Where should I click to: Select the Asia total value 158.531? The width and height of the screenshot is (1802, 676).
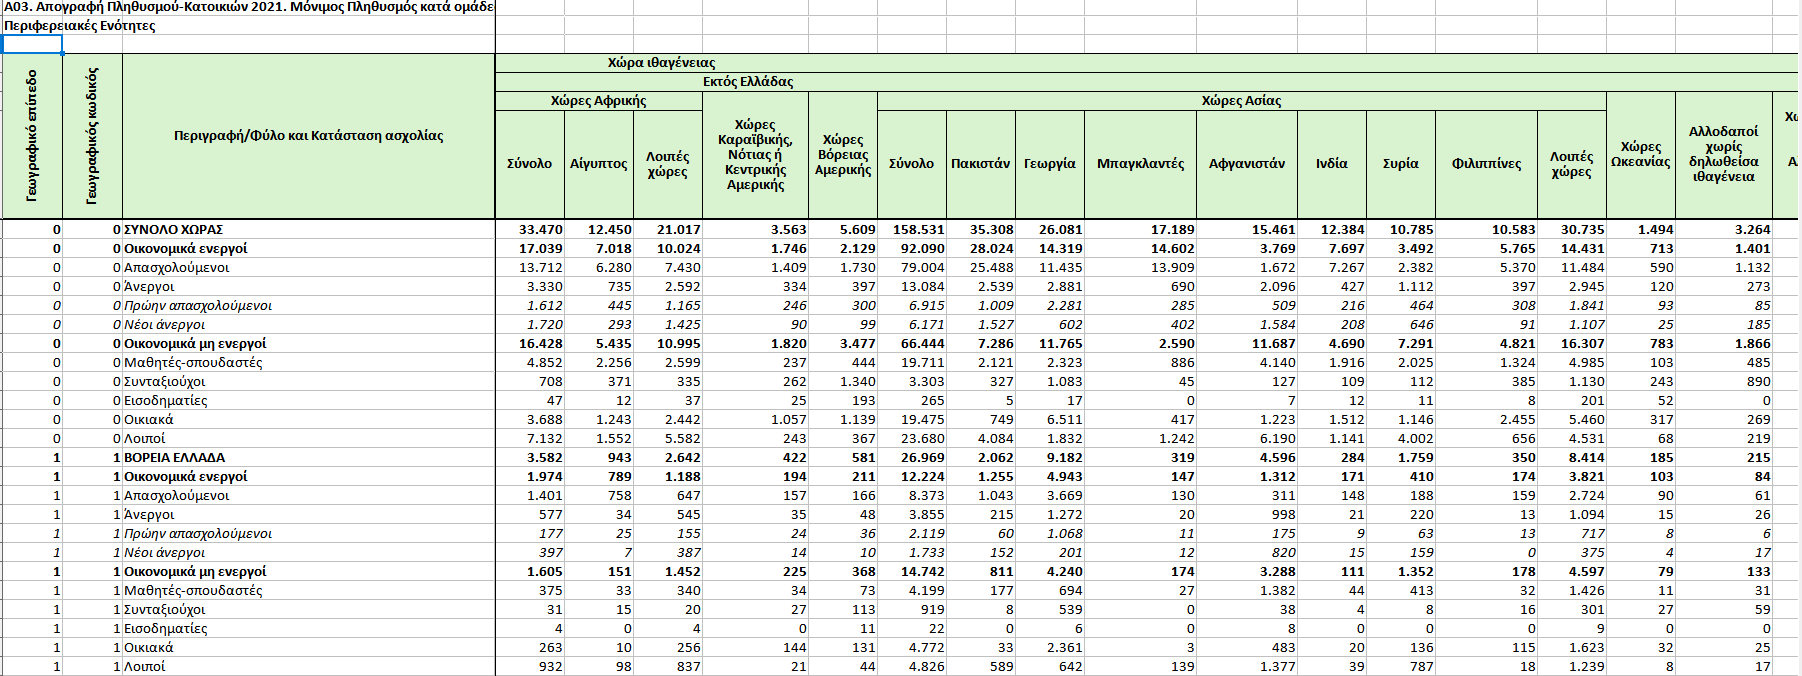point(919,230)
